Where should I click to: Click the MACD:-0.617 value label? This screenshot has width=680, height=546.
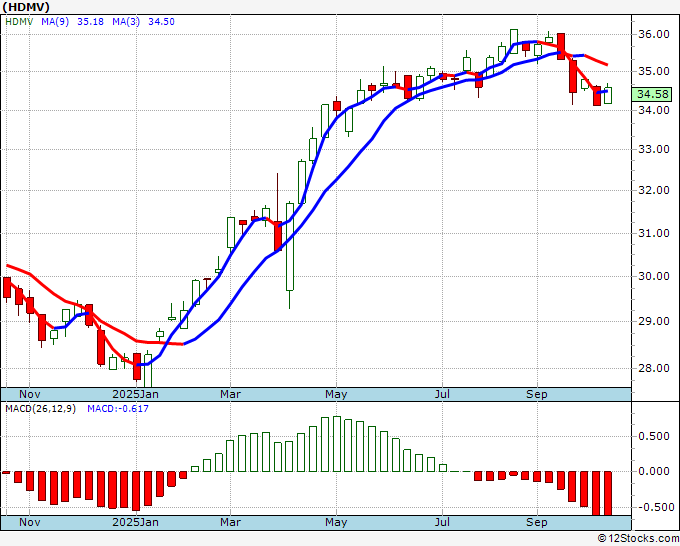pyautogui.click(x=118, y=409)
